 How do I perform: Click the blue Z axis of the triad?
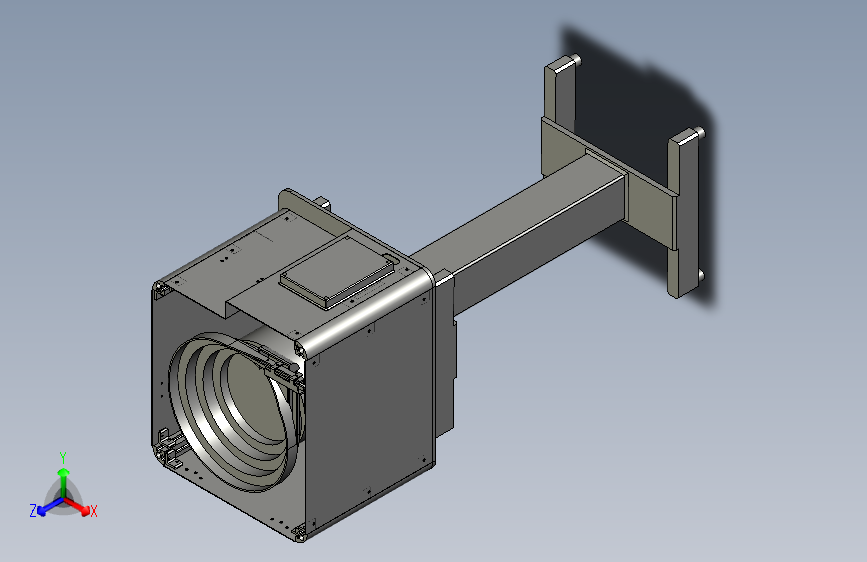pos(50,507)
